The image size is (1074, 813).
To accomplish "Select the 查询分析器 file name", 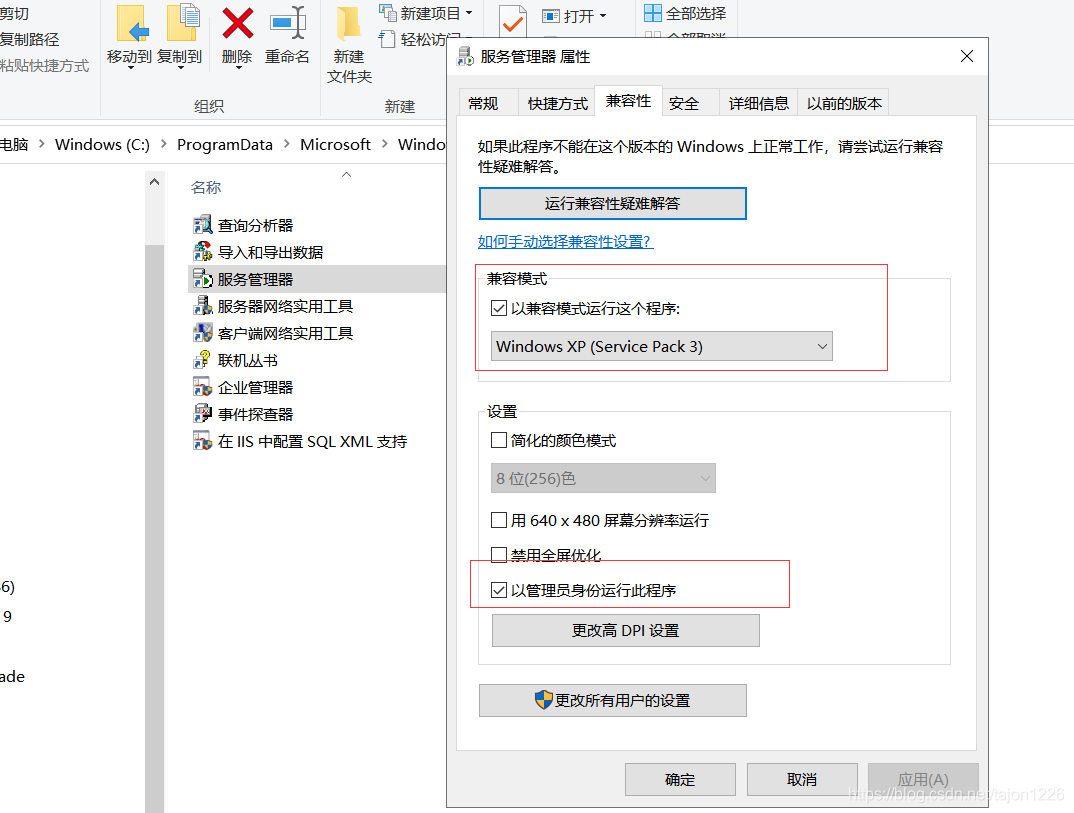I will pos(255,225).
